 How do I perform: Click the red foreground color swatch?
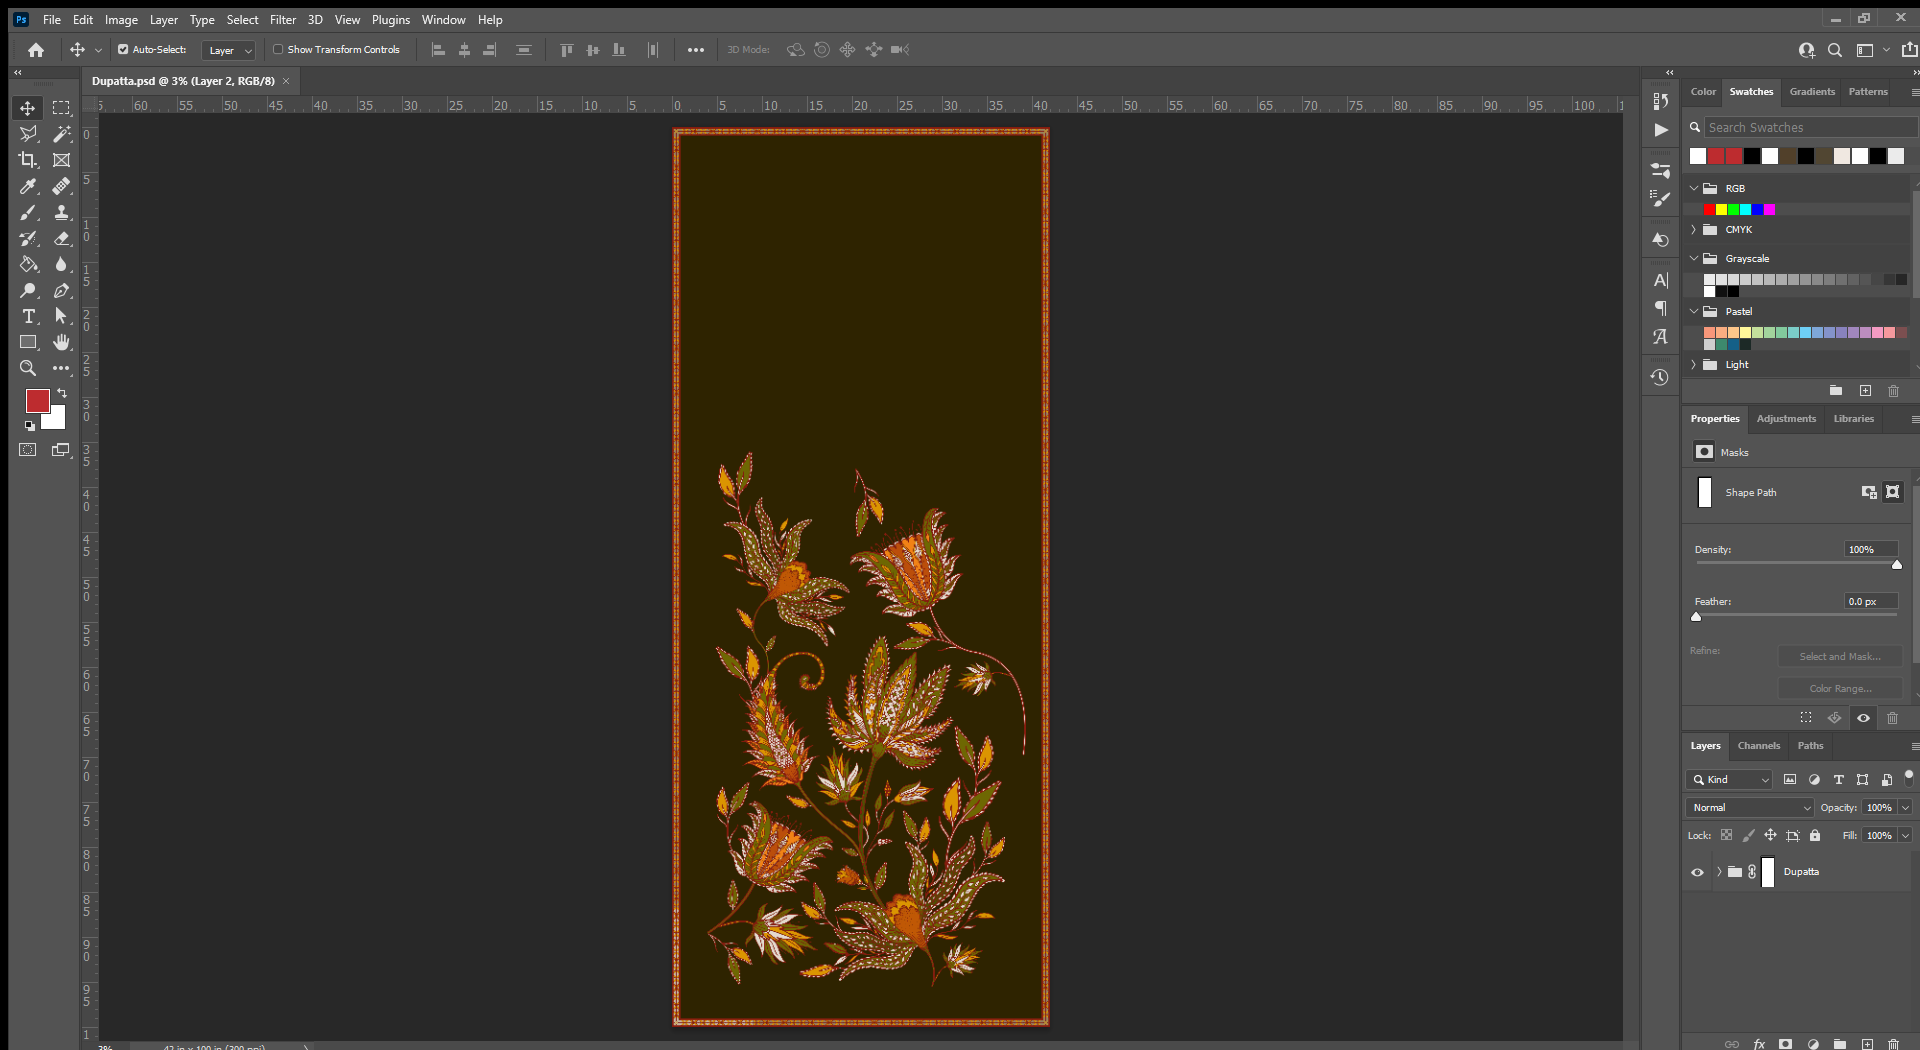point(37,400)
